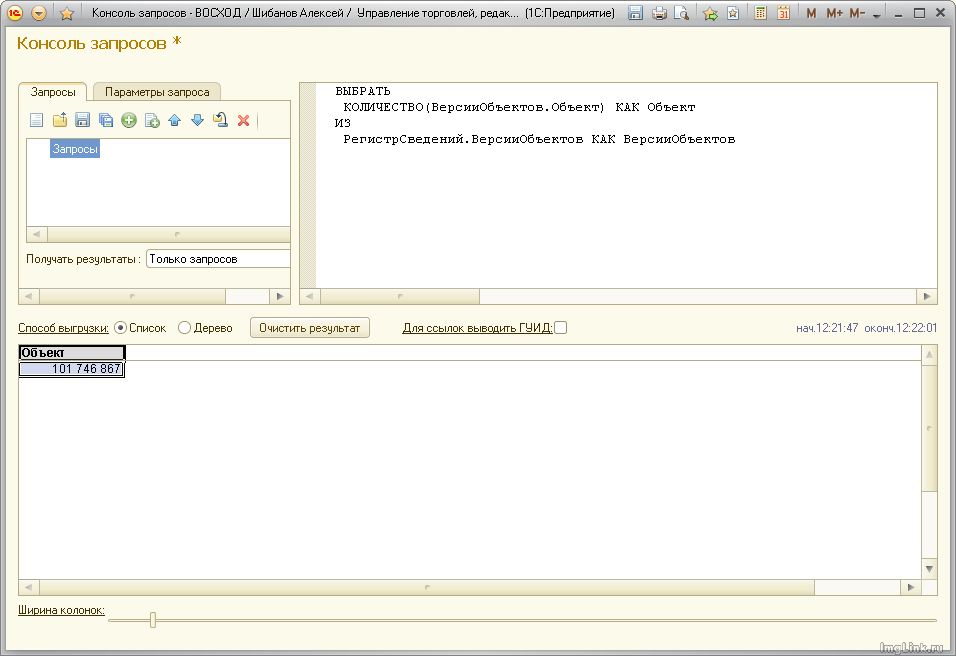Delete query with red cross icon

(x=243, y=120)
